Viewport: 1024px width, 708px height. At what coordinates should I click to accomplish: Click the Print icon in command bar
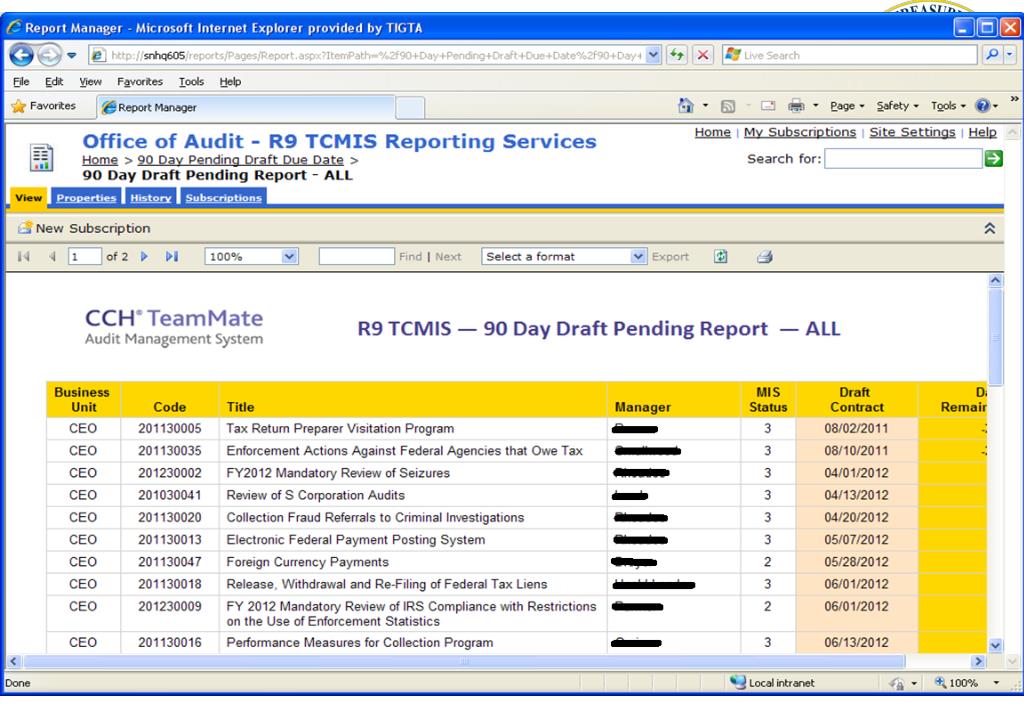coord(796,106)
